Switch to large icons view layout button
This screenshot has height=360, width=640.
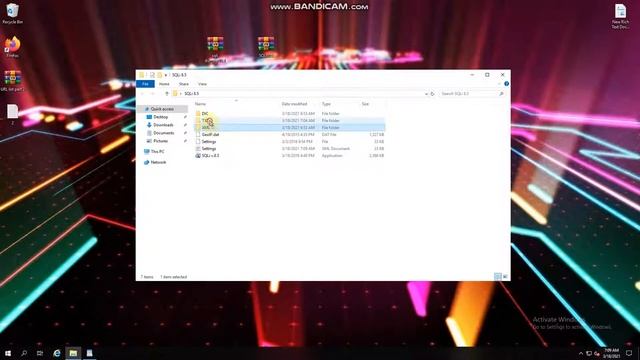505,276
